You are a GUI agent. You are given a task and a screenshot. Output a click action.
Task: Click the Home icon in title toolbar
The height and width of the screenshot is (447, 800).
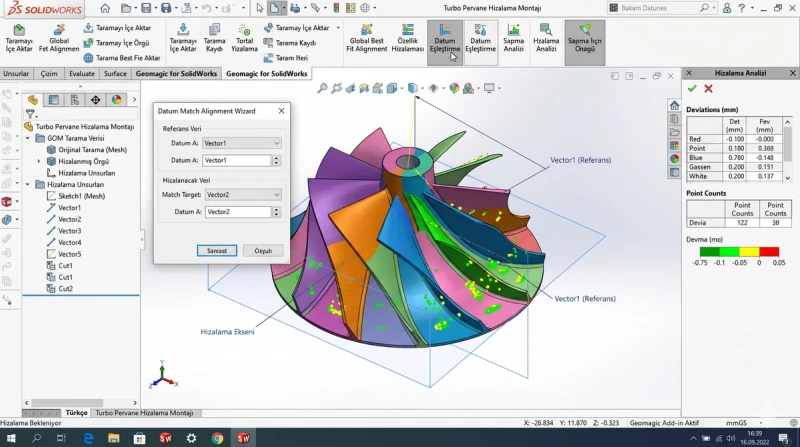click(105, 8)
